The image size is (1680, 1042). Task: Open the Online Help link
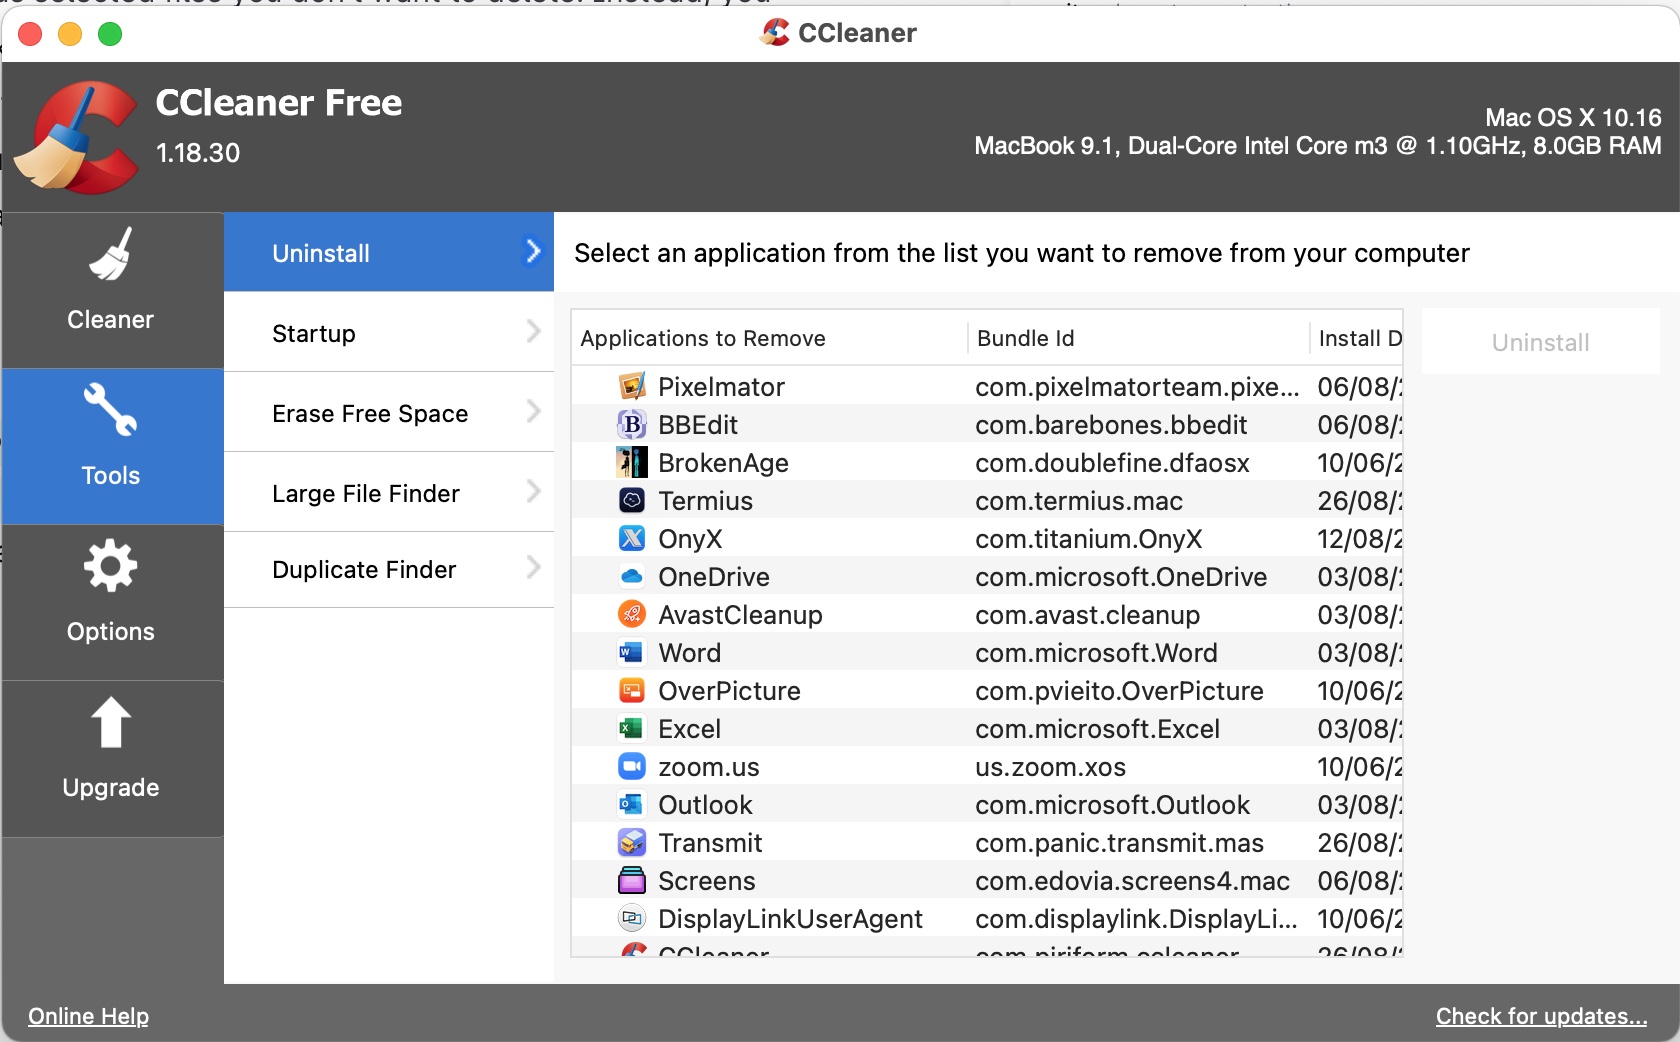coord(88,1016)
